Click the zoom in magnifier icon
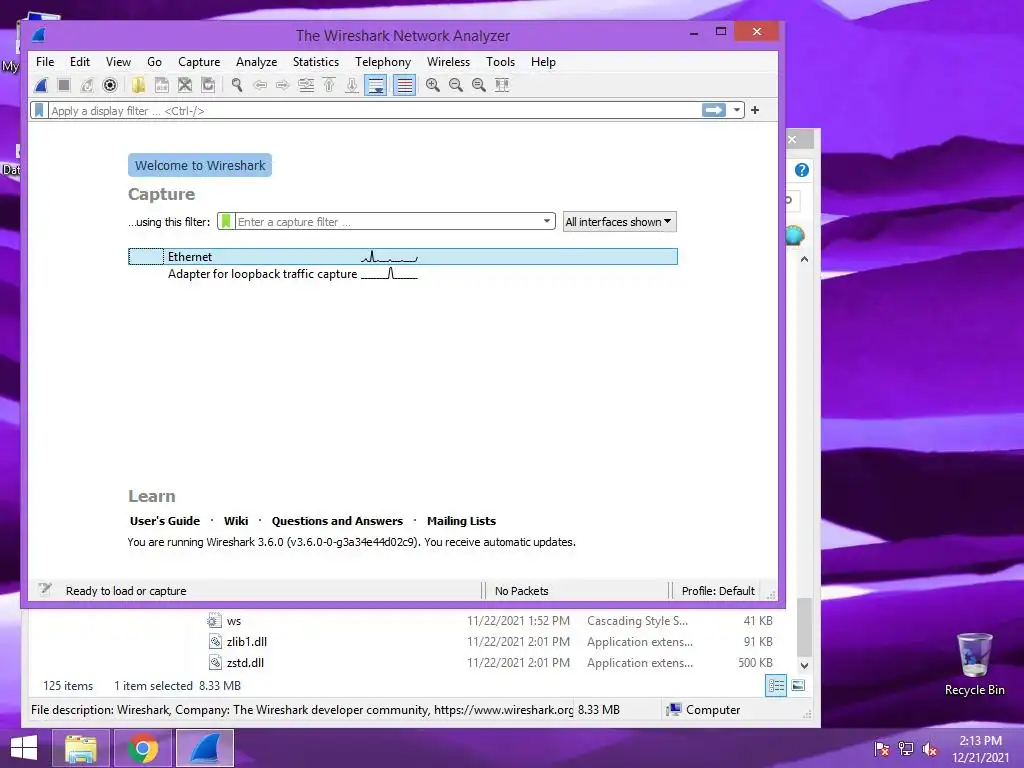 point(432,85)
